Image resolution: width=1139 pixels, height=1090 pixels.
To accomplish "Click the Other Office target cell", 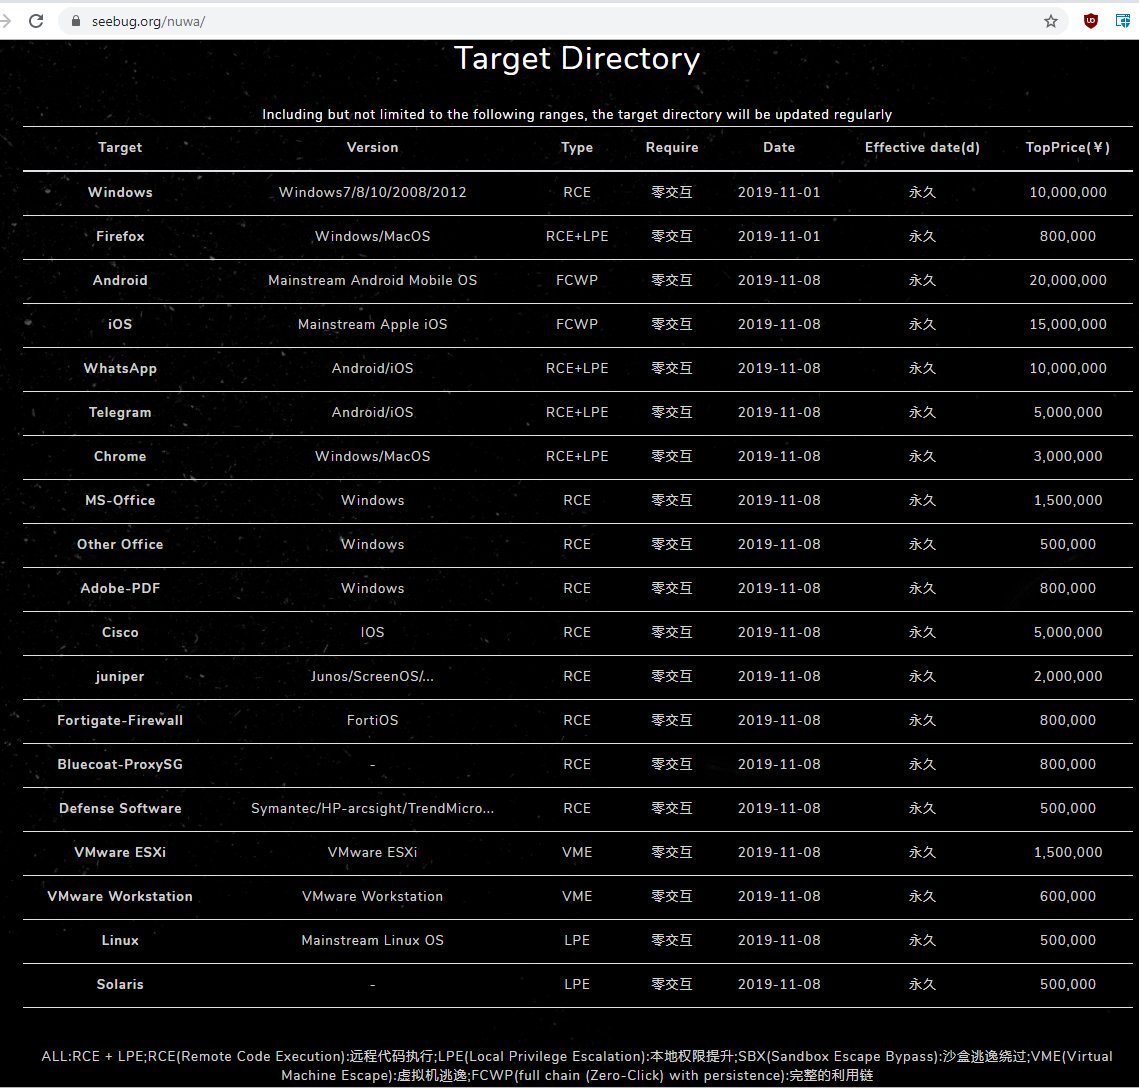I will click(120, 545).
